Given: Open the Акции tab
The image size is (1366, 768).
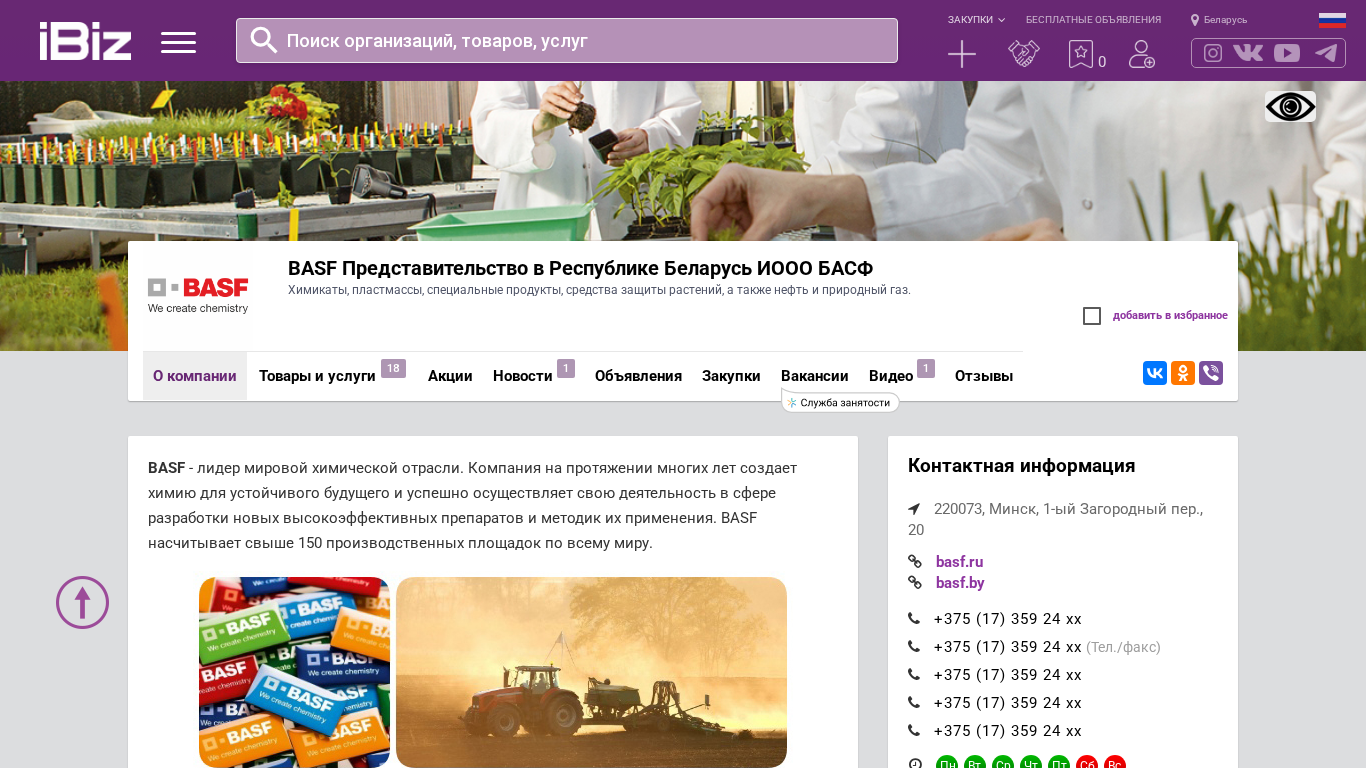Looking at the screenshot, I should [450, 376].
